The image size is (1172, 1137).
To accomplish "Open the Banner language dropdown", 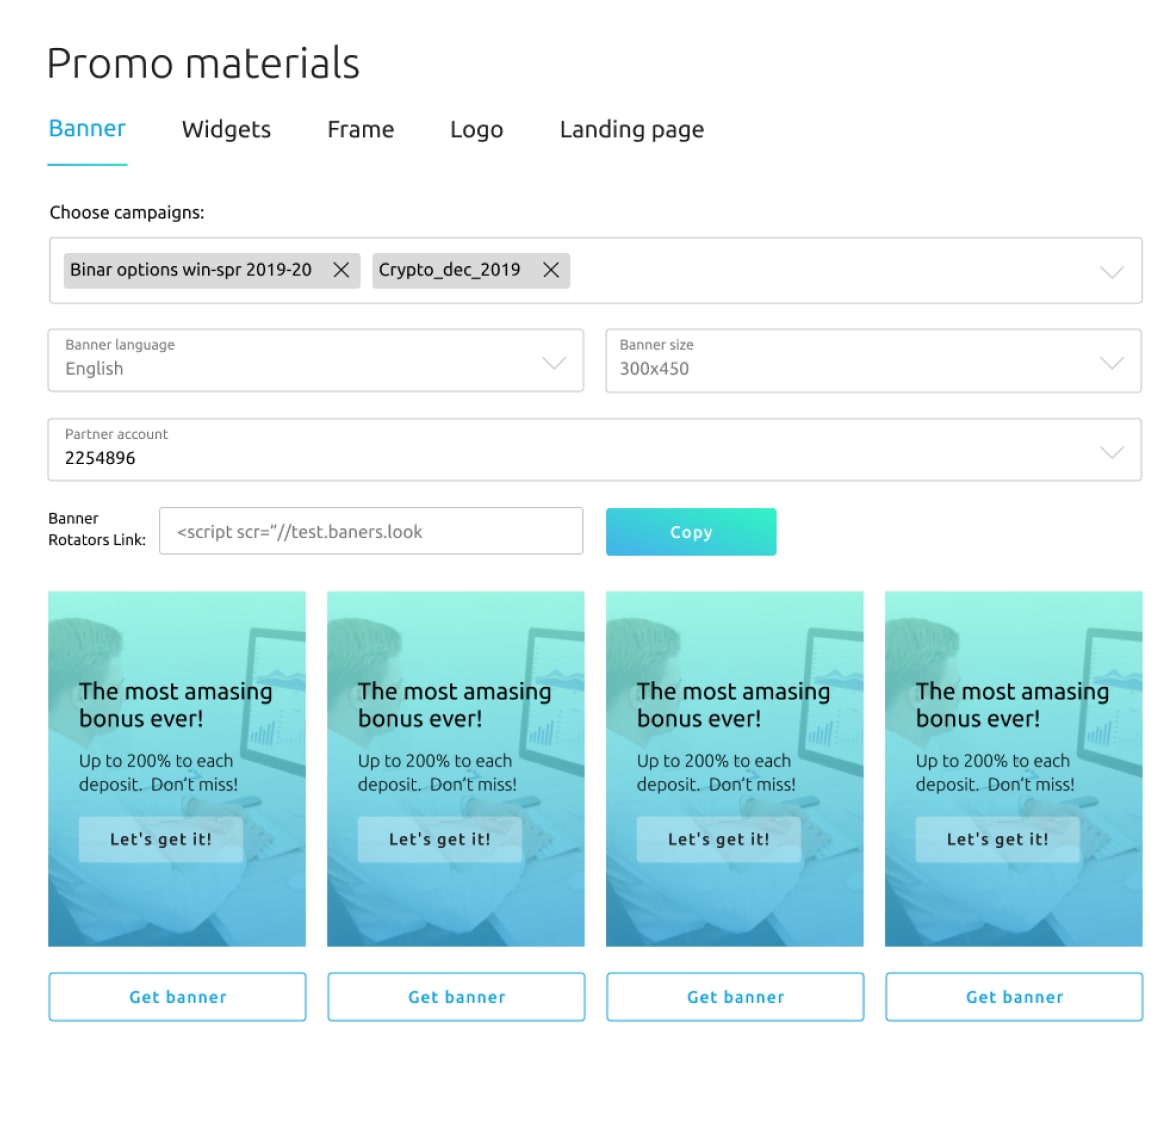I will click(554, 362).
